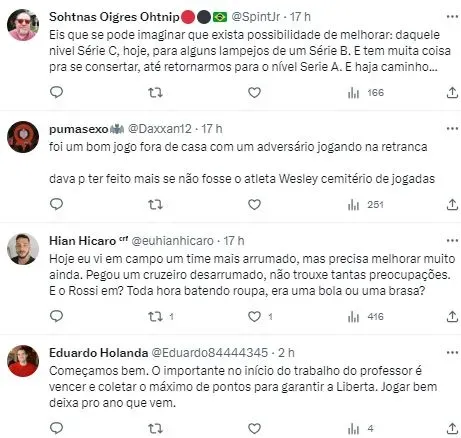The width and height of the screenshot is (461, 438).
Task: Retweet Eduardo Holanda's post
Action: pos(155,428)
